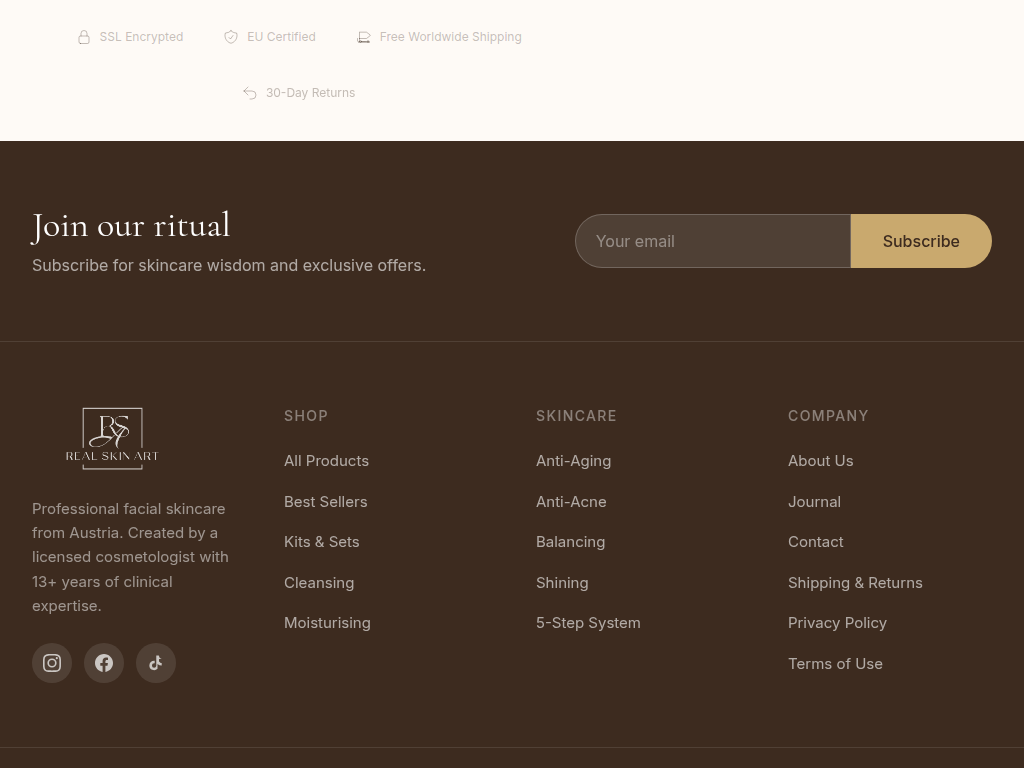Select the Anti-Aging skincare link
Image resolution: width=1024 pixels, height=768 pixels.
(573, 461)
